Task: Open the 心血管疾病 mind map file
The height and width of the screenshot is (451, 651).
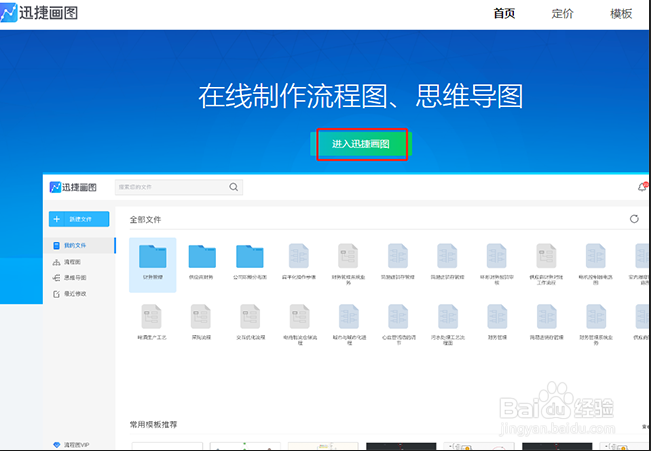Action: point(398,324)
